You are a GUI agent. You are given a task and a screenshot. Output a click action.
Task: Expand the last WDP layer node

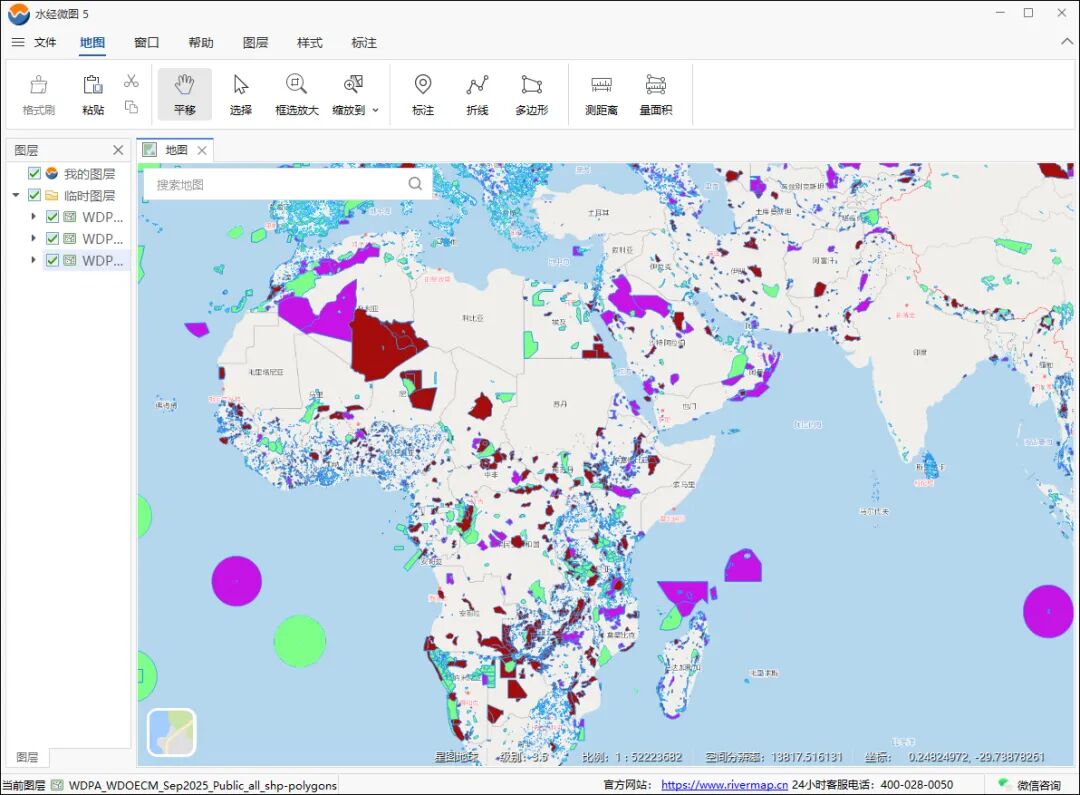point(34,261)
